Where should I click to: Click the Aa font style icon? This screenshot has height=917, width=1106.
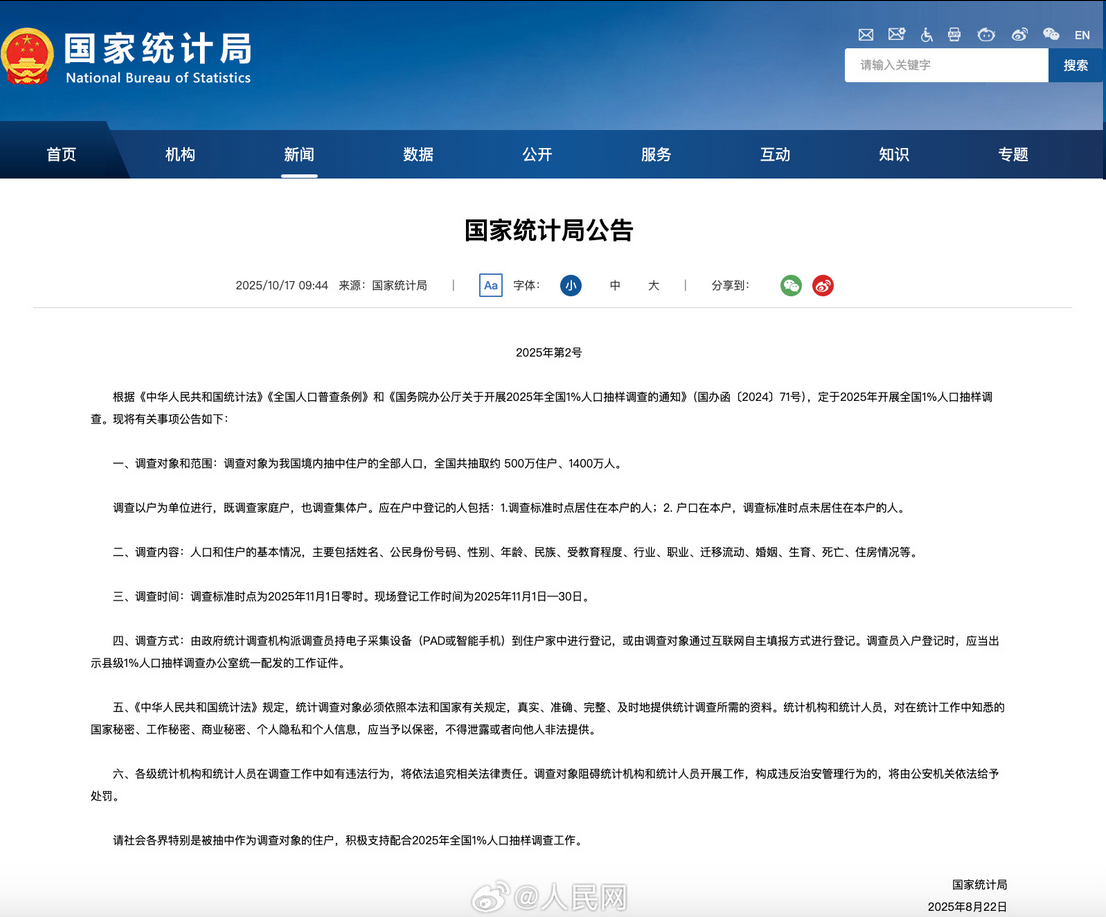pos(490,286)
